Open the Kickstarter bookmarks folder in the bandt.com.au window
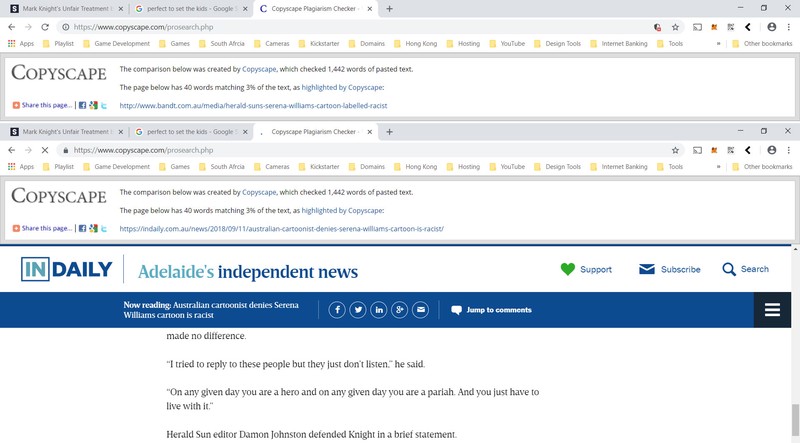800x443 pixels. (319, 43)
